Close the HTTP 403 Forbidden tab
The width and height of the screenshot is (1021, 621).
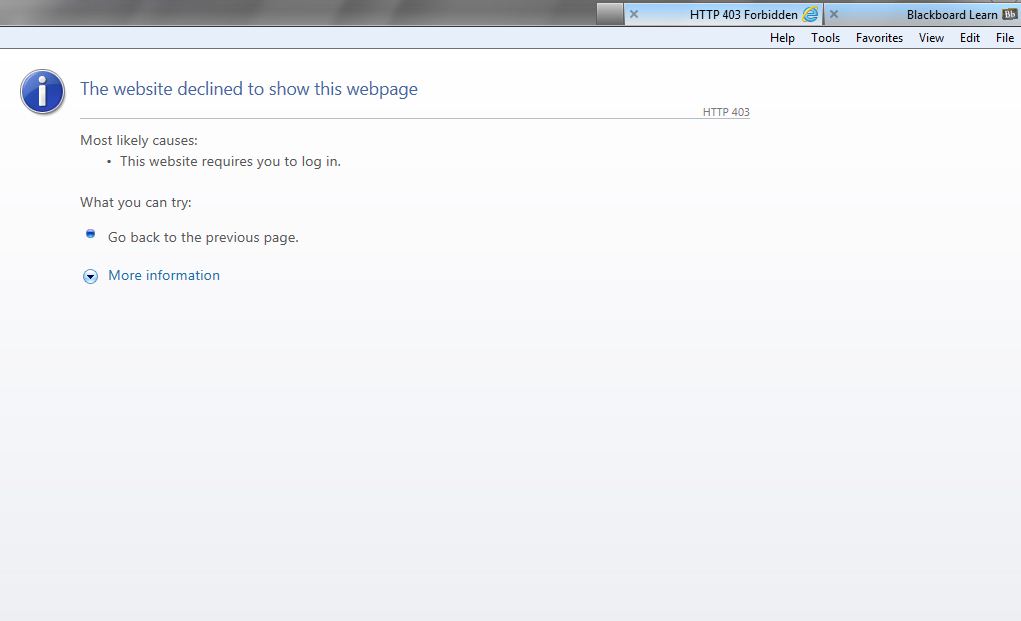pos(634,14)
